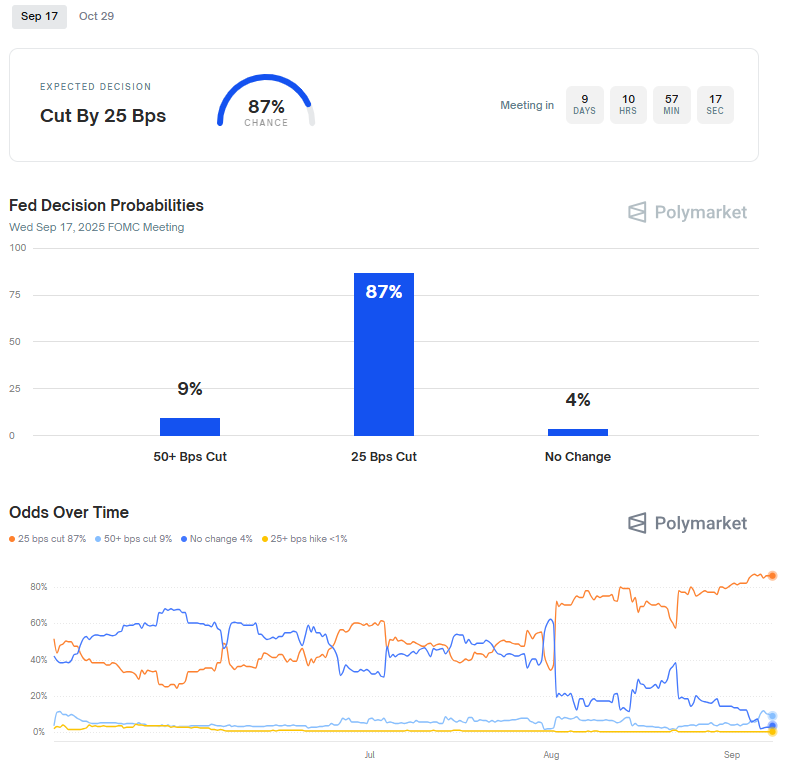Select the Sep 17 meeting tab
Viewport: 796px width, 770px height.
pos(39,16)
